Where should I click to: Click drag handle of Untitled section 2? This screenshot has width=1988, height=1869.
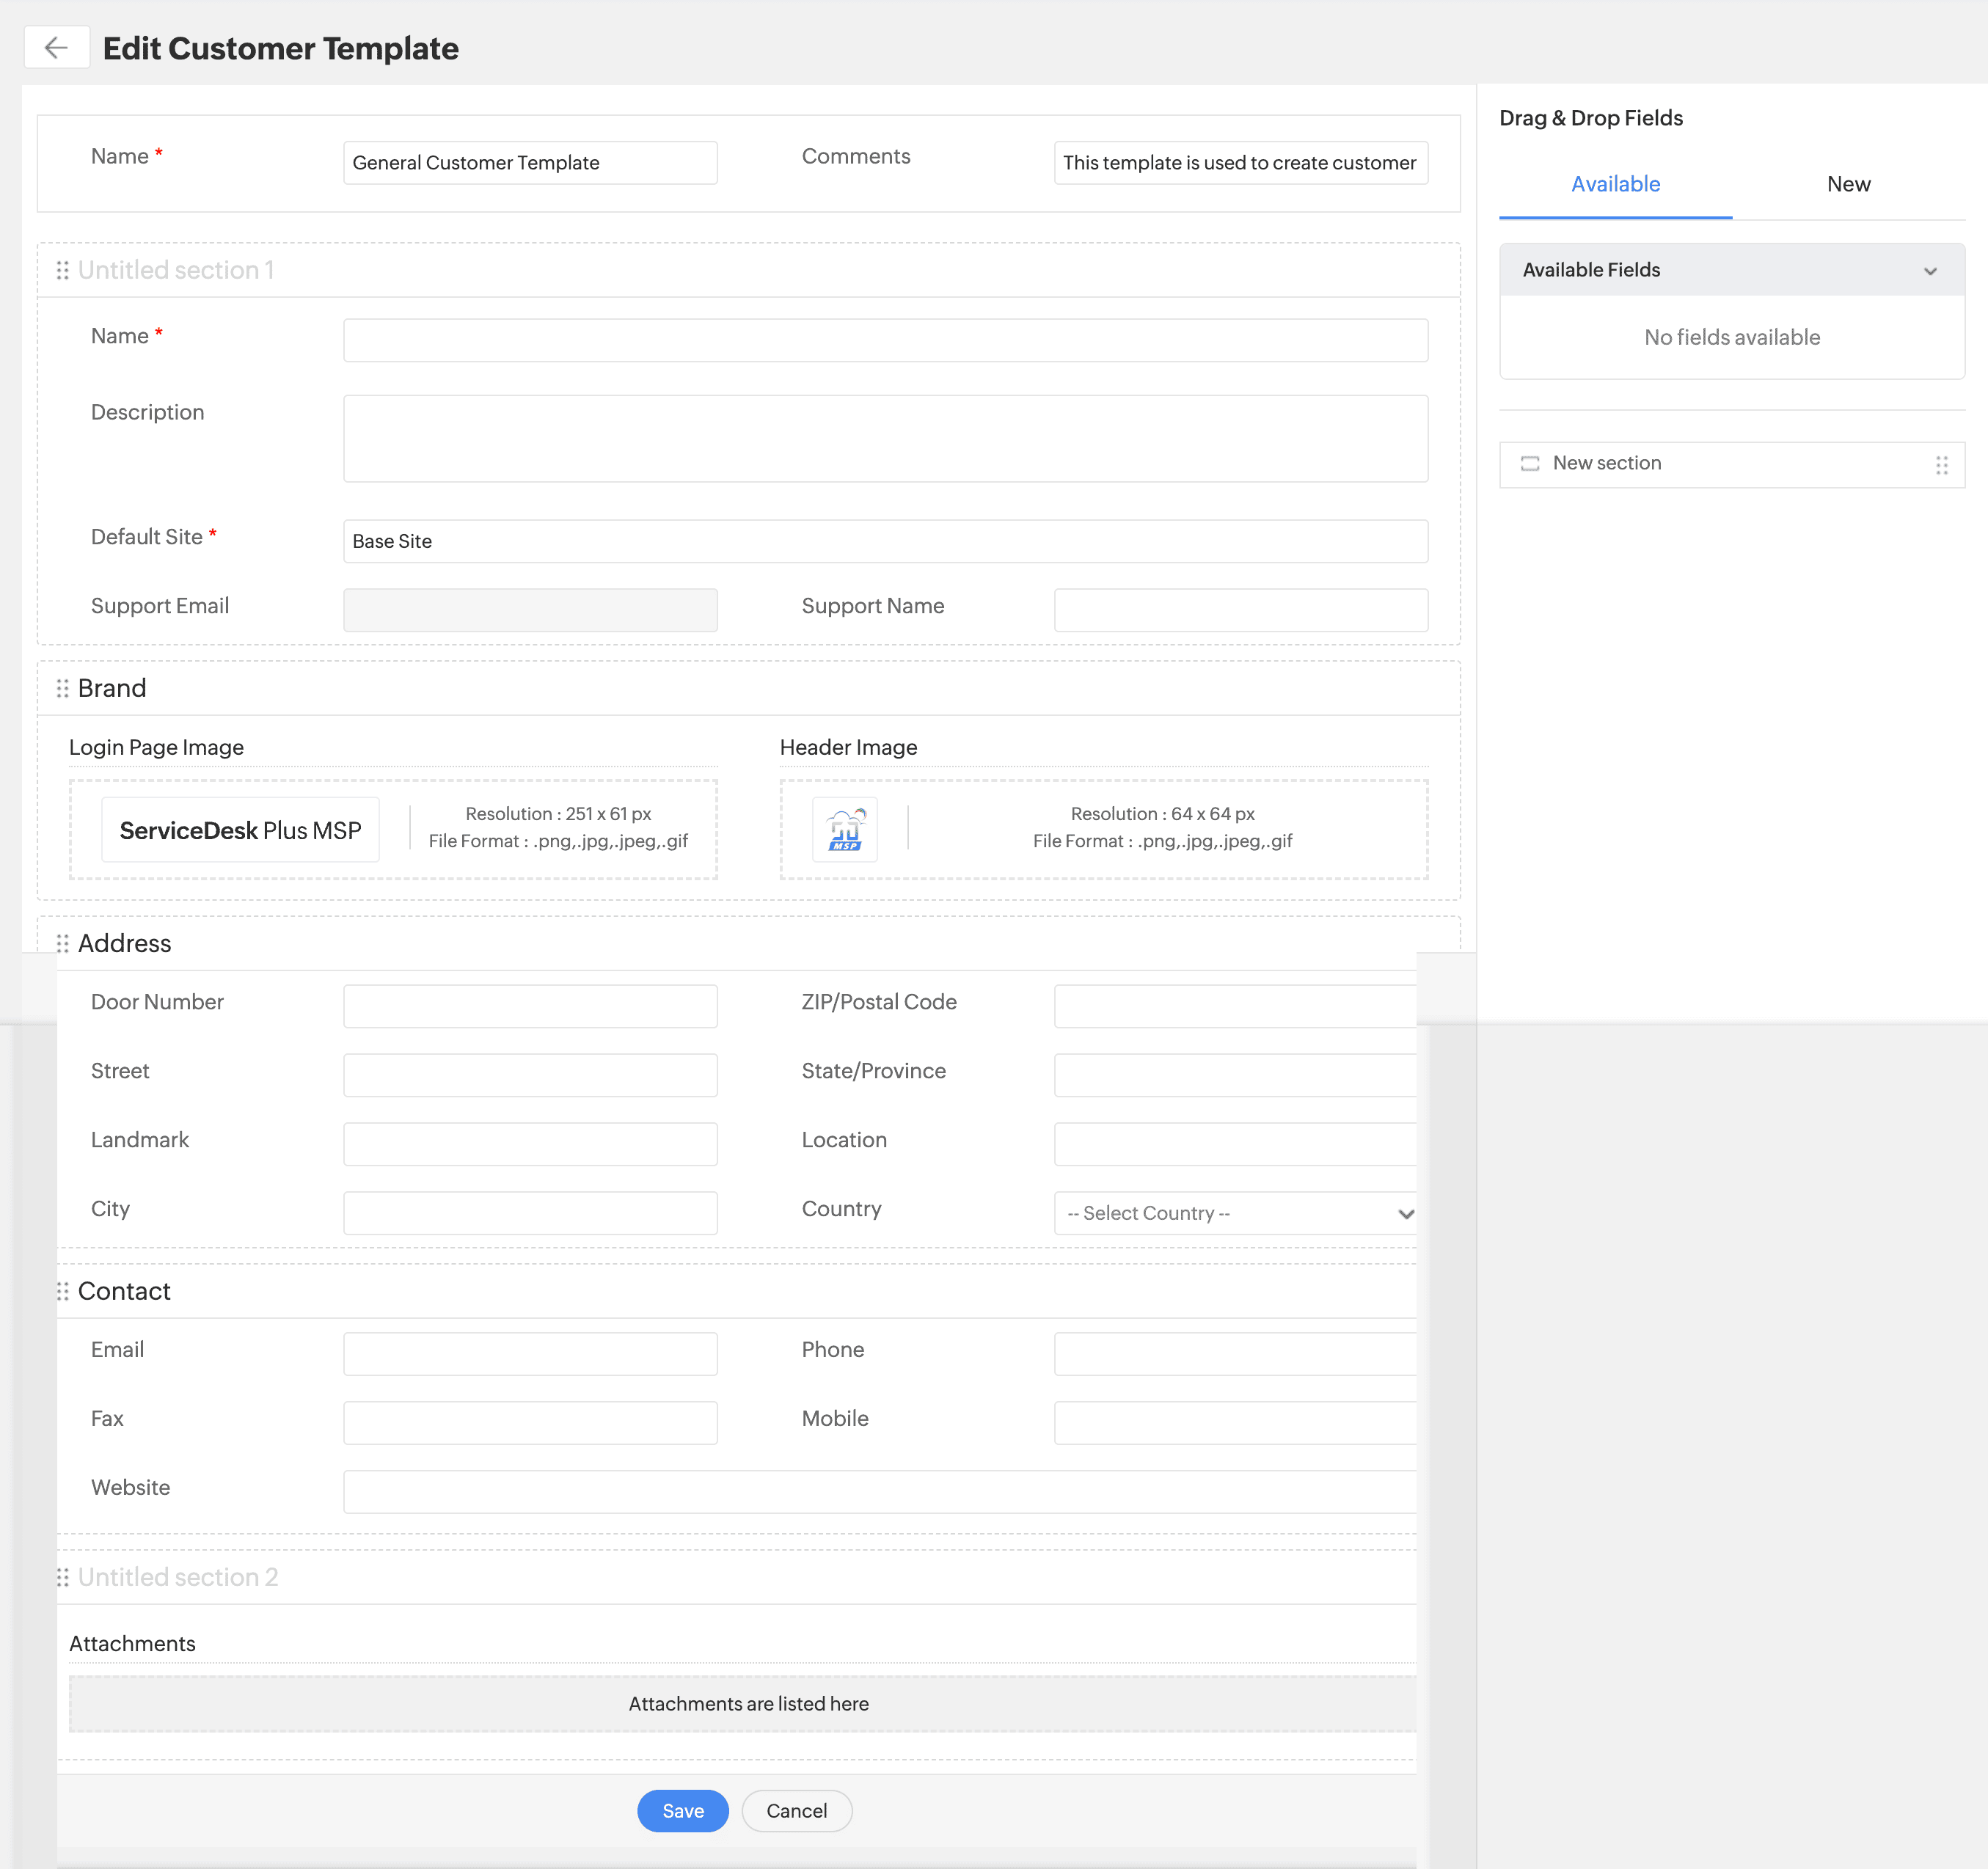(x=62, y=1577)
